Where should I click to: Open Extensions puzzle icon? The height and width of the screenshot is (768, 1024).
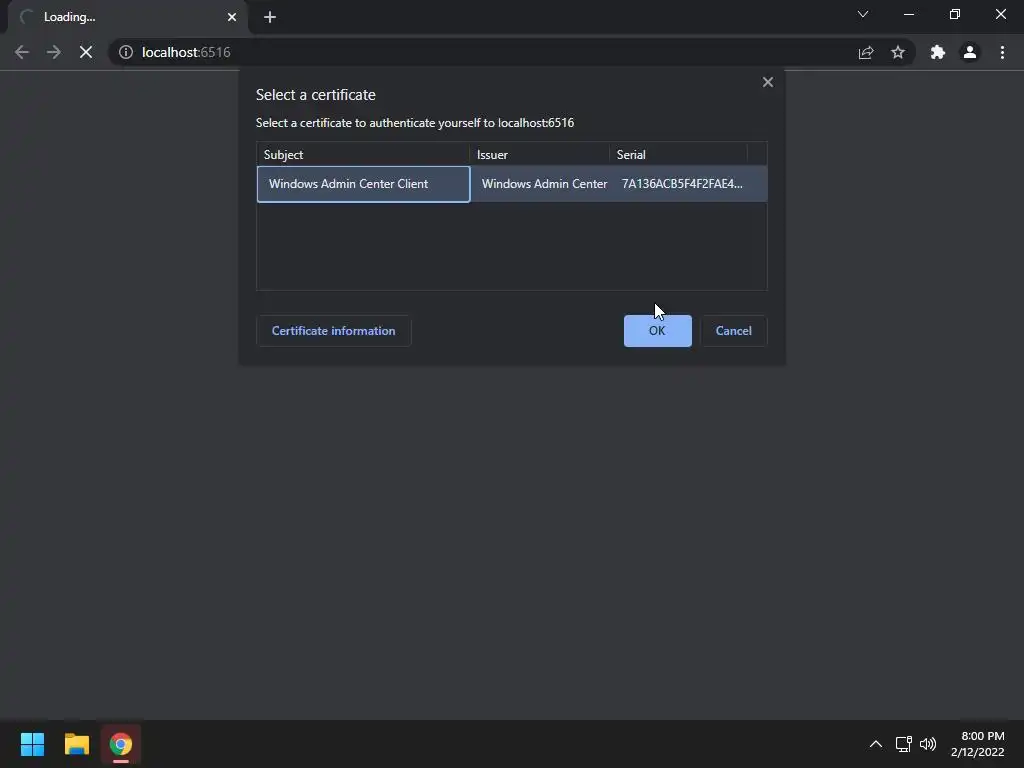point(938,52)
